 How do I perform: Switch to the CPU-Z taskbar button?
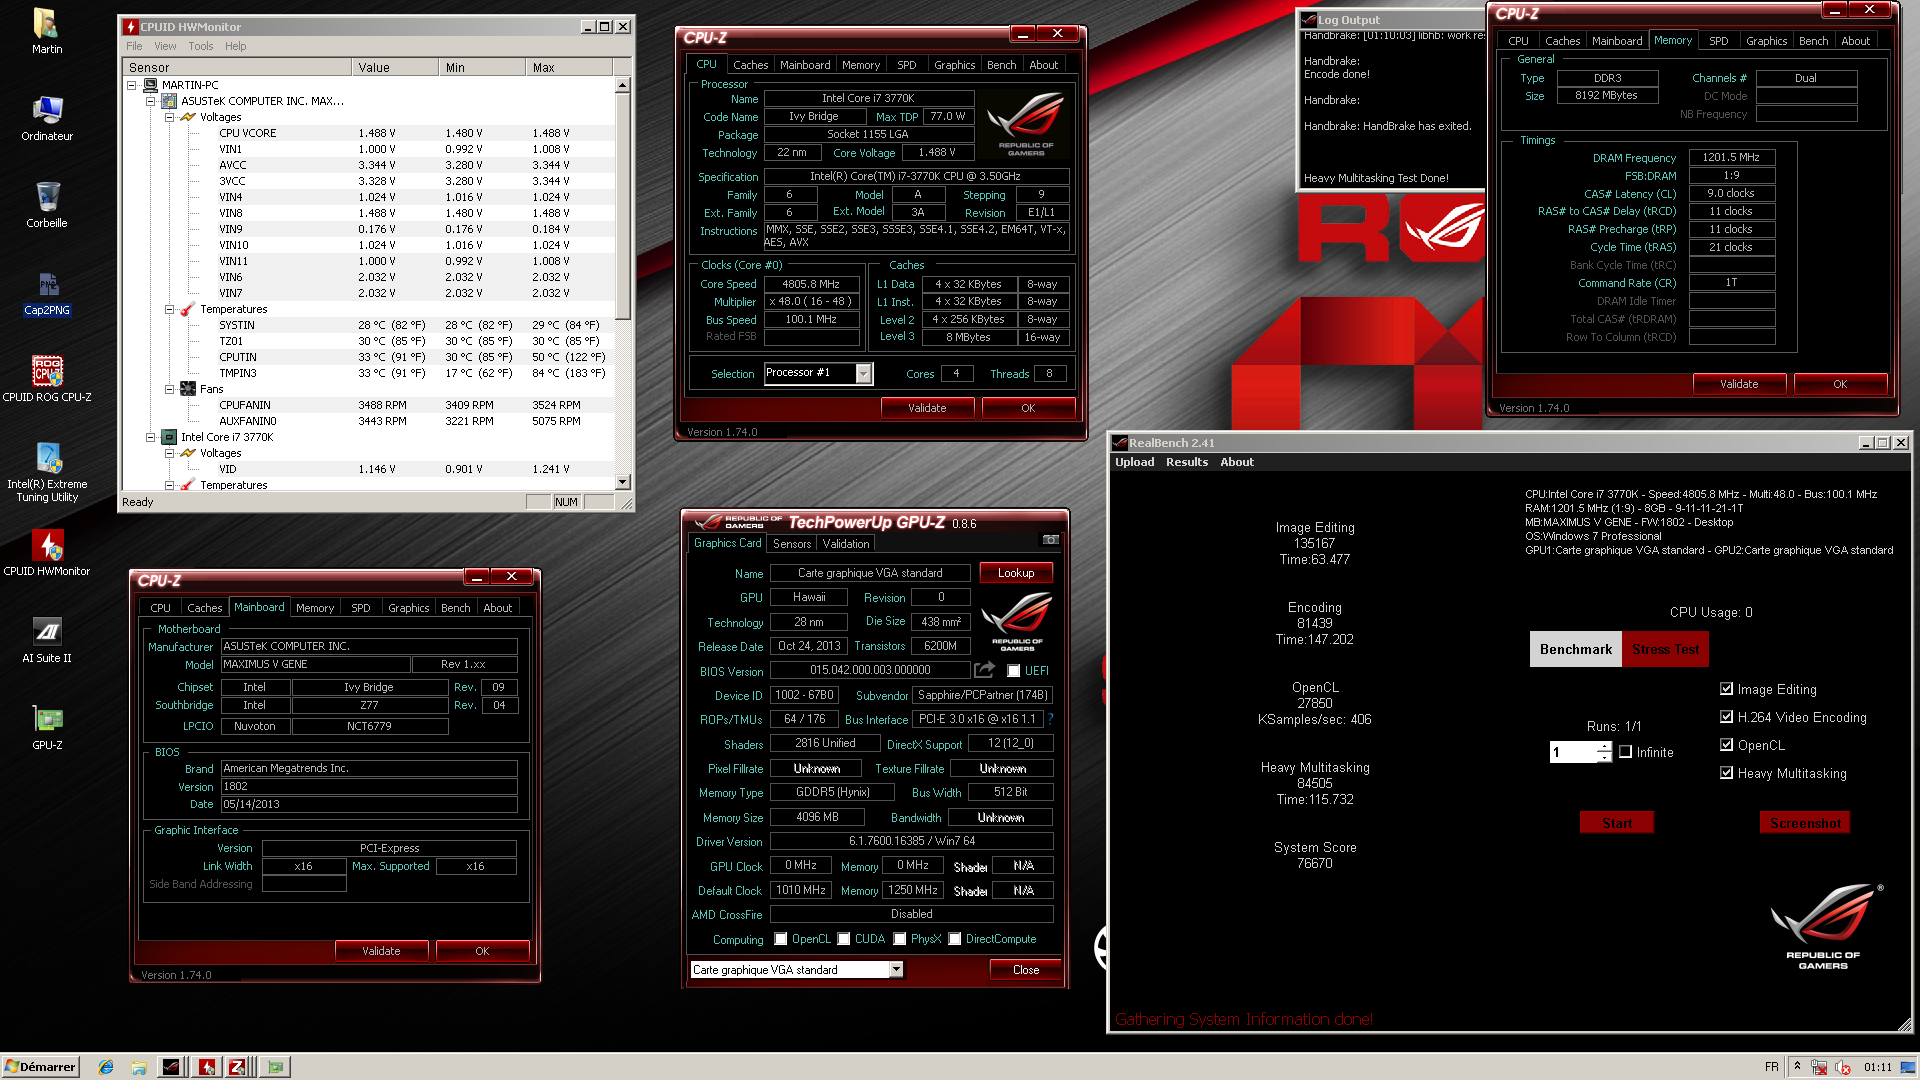238,1067
